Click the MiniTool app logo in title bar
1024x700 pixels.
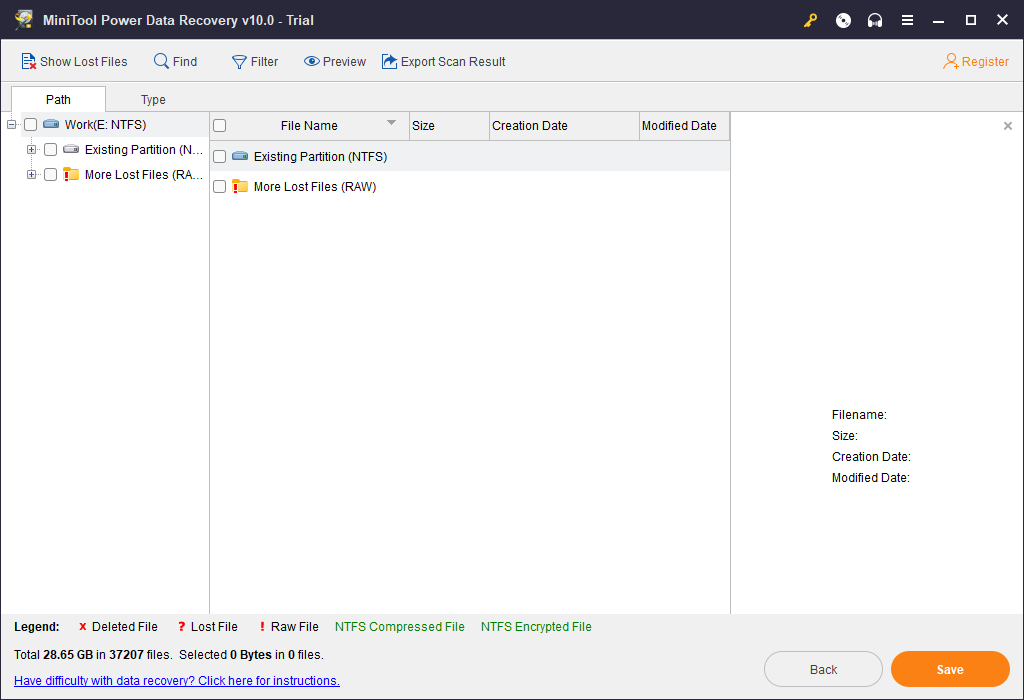(24, 20)
